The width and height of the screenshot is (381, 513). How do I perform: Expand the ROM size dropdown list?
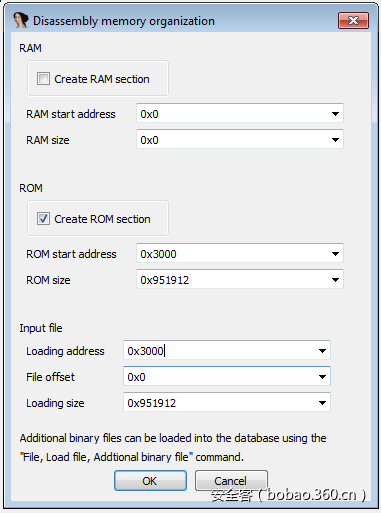tap(335, 280)
